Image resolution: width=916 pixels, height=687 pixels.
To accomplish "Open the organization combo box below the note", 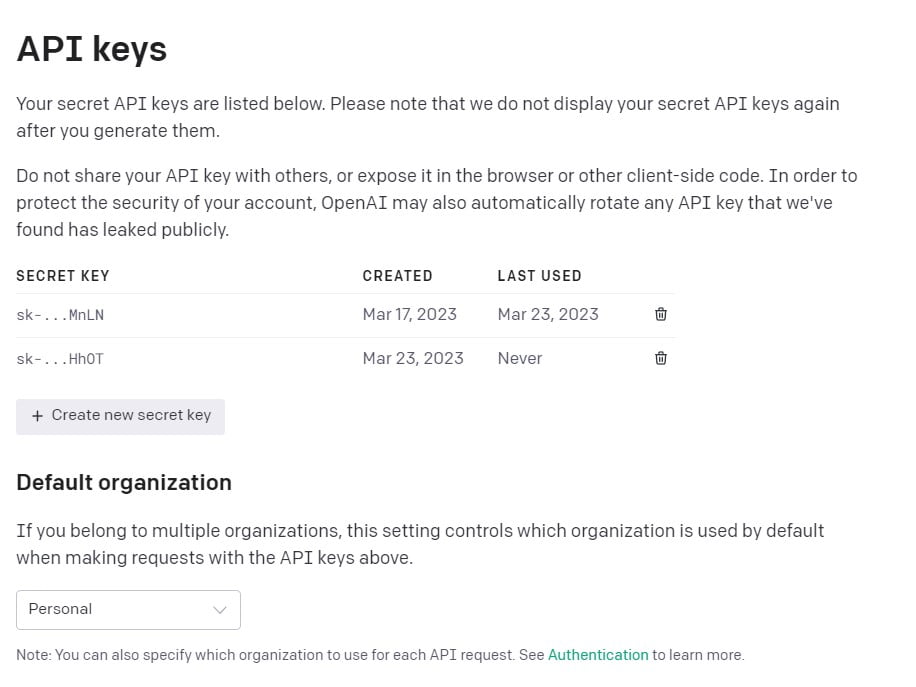I will (128, 609).
